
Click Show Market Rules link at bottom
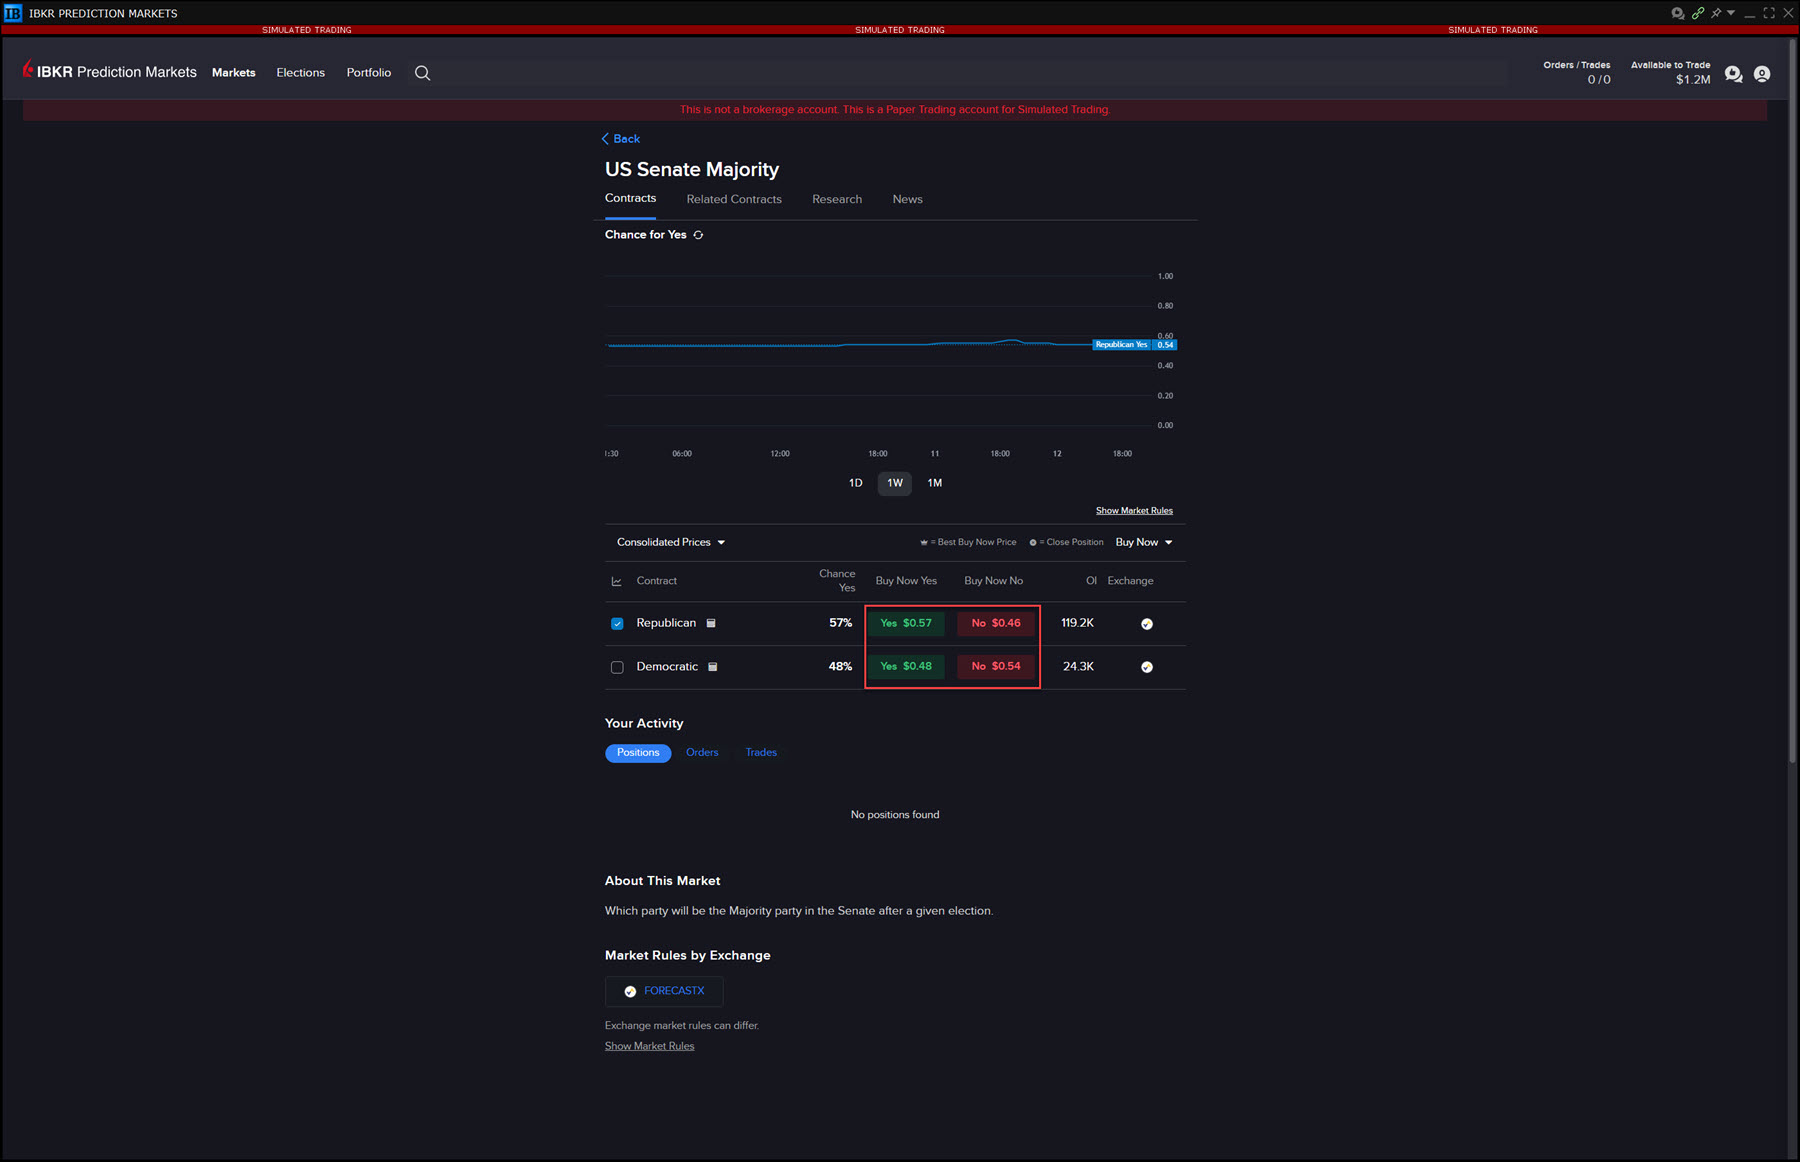point(650,1046)
